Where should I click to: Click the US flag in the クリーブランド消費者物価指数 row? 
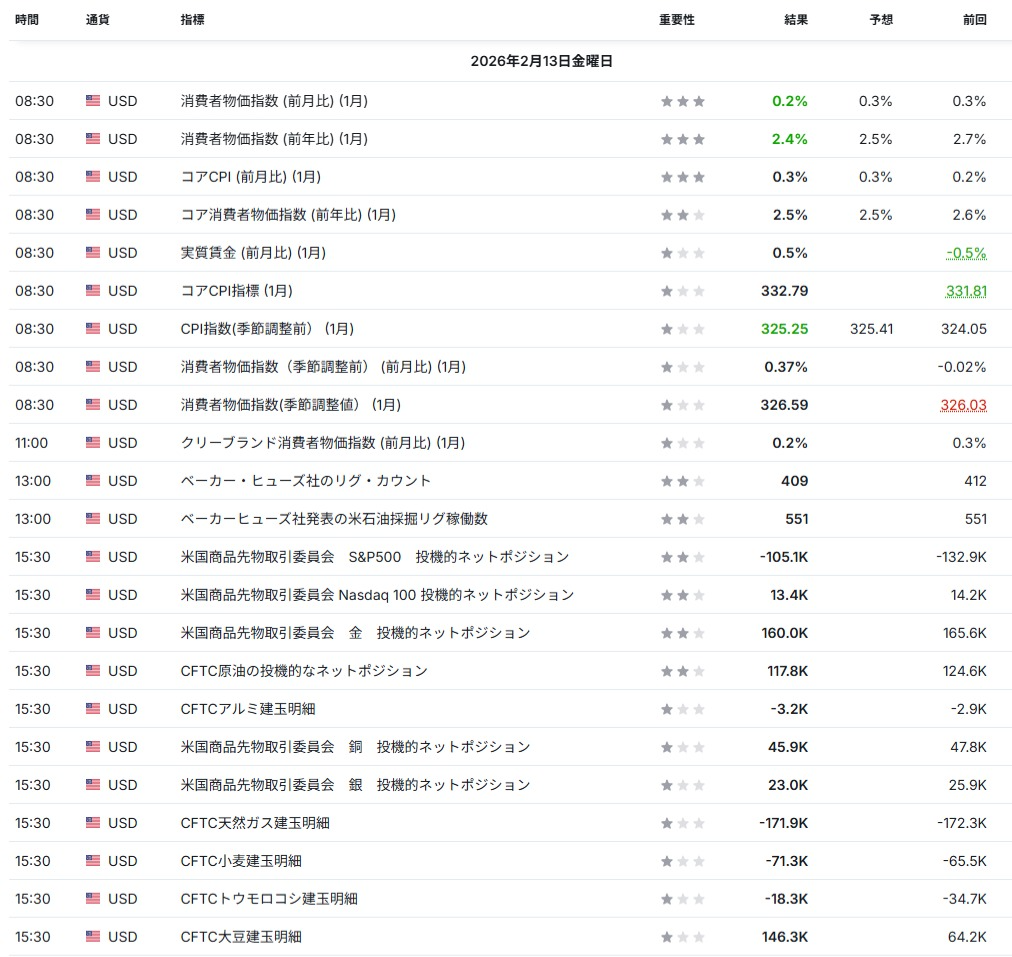click(x=93, y=443)
